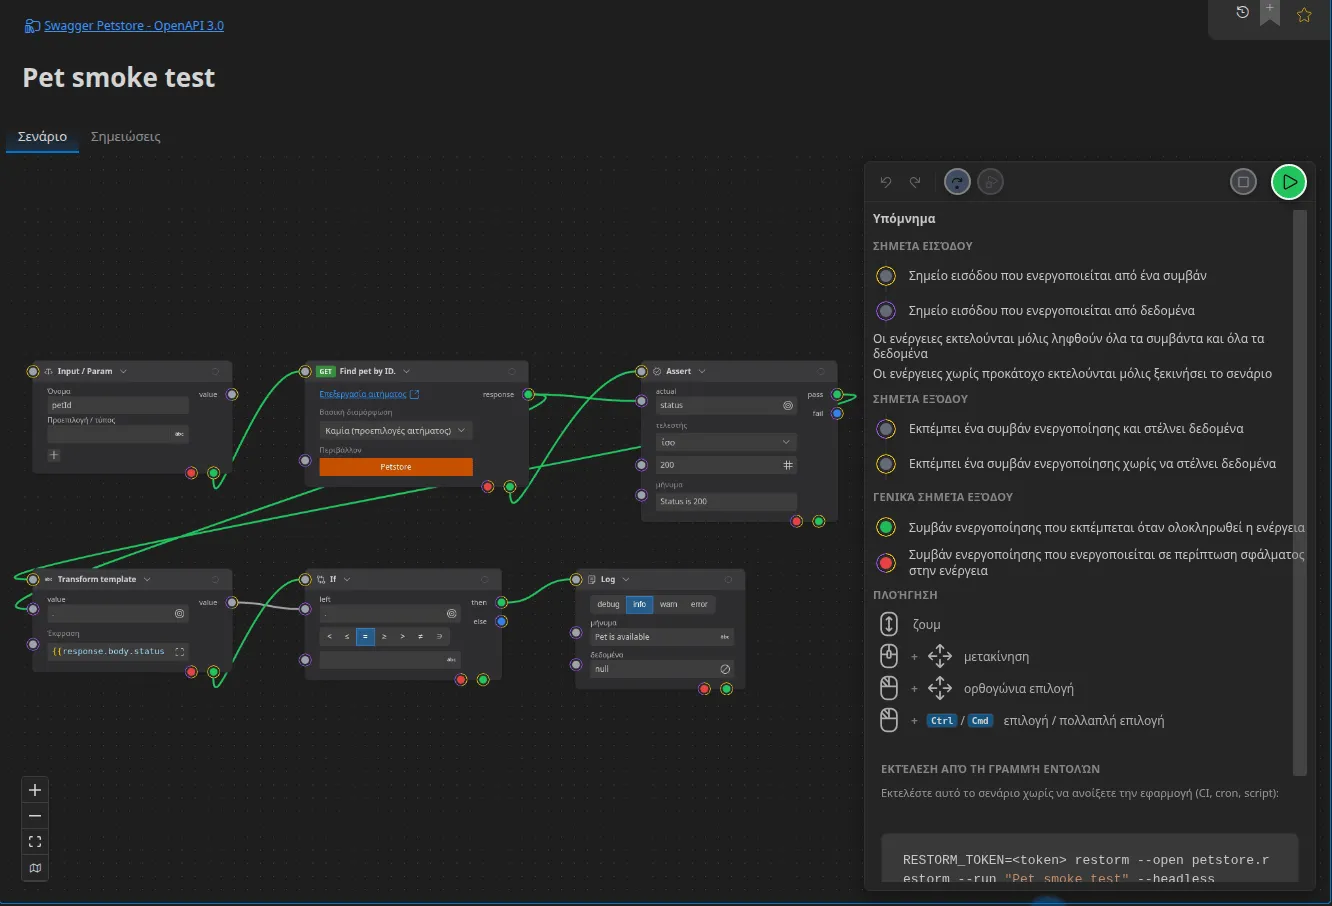Image resolution: width=1332 pixels, height=906 pixels.
Task: Set the Log level to warn
Action: point(669,604)
